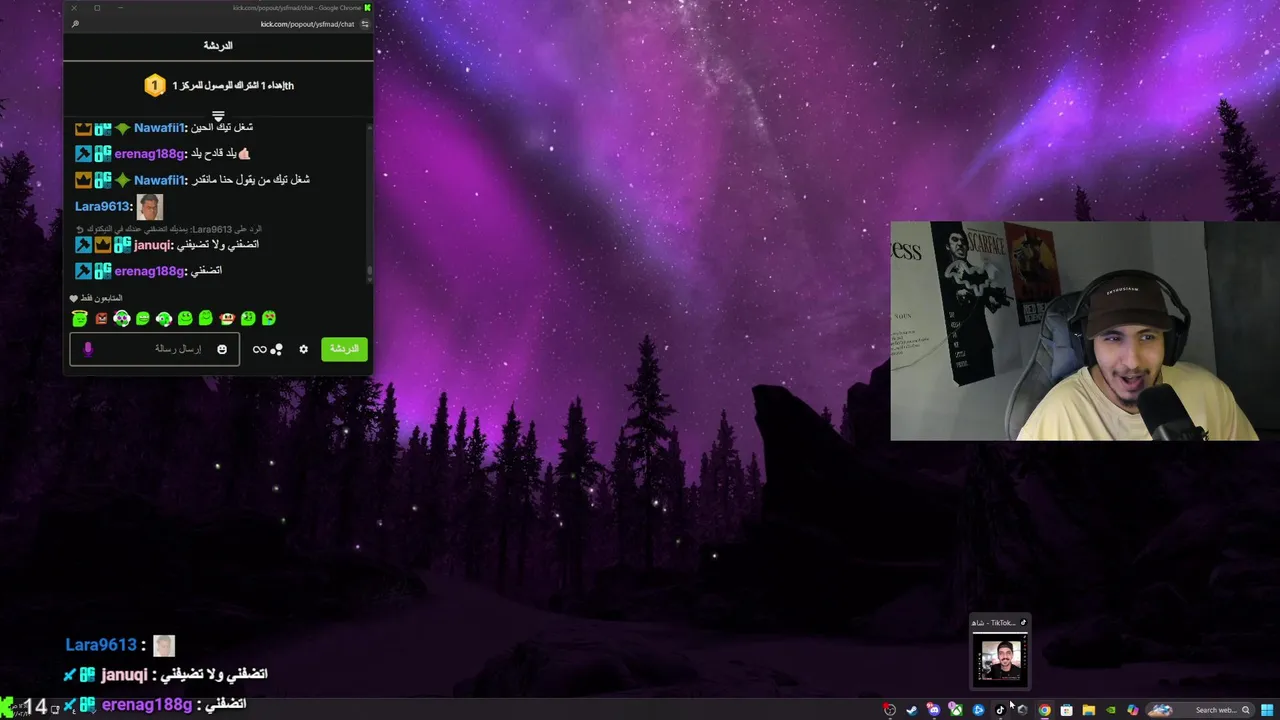
Task: Open File Explorer from taskbar
Action: tap(1088, 710)
